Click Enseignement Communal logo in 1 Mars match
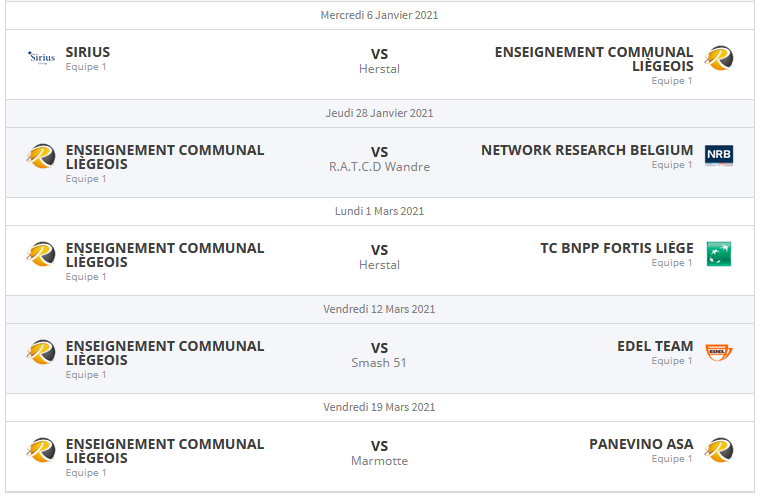This screenshot has height=499, width=764. point(41,254)
